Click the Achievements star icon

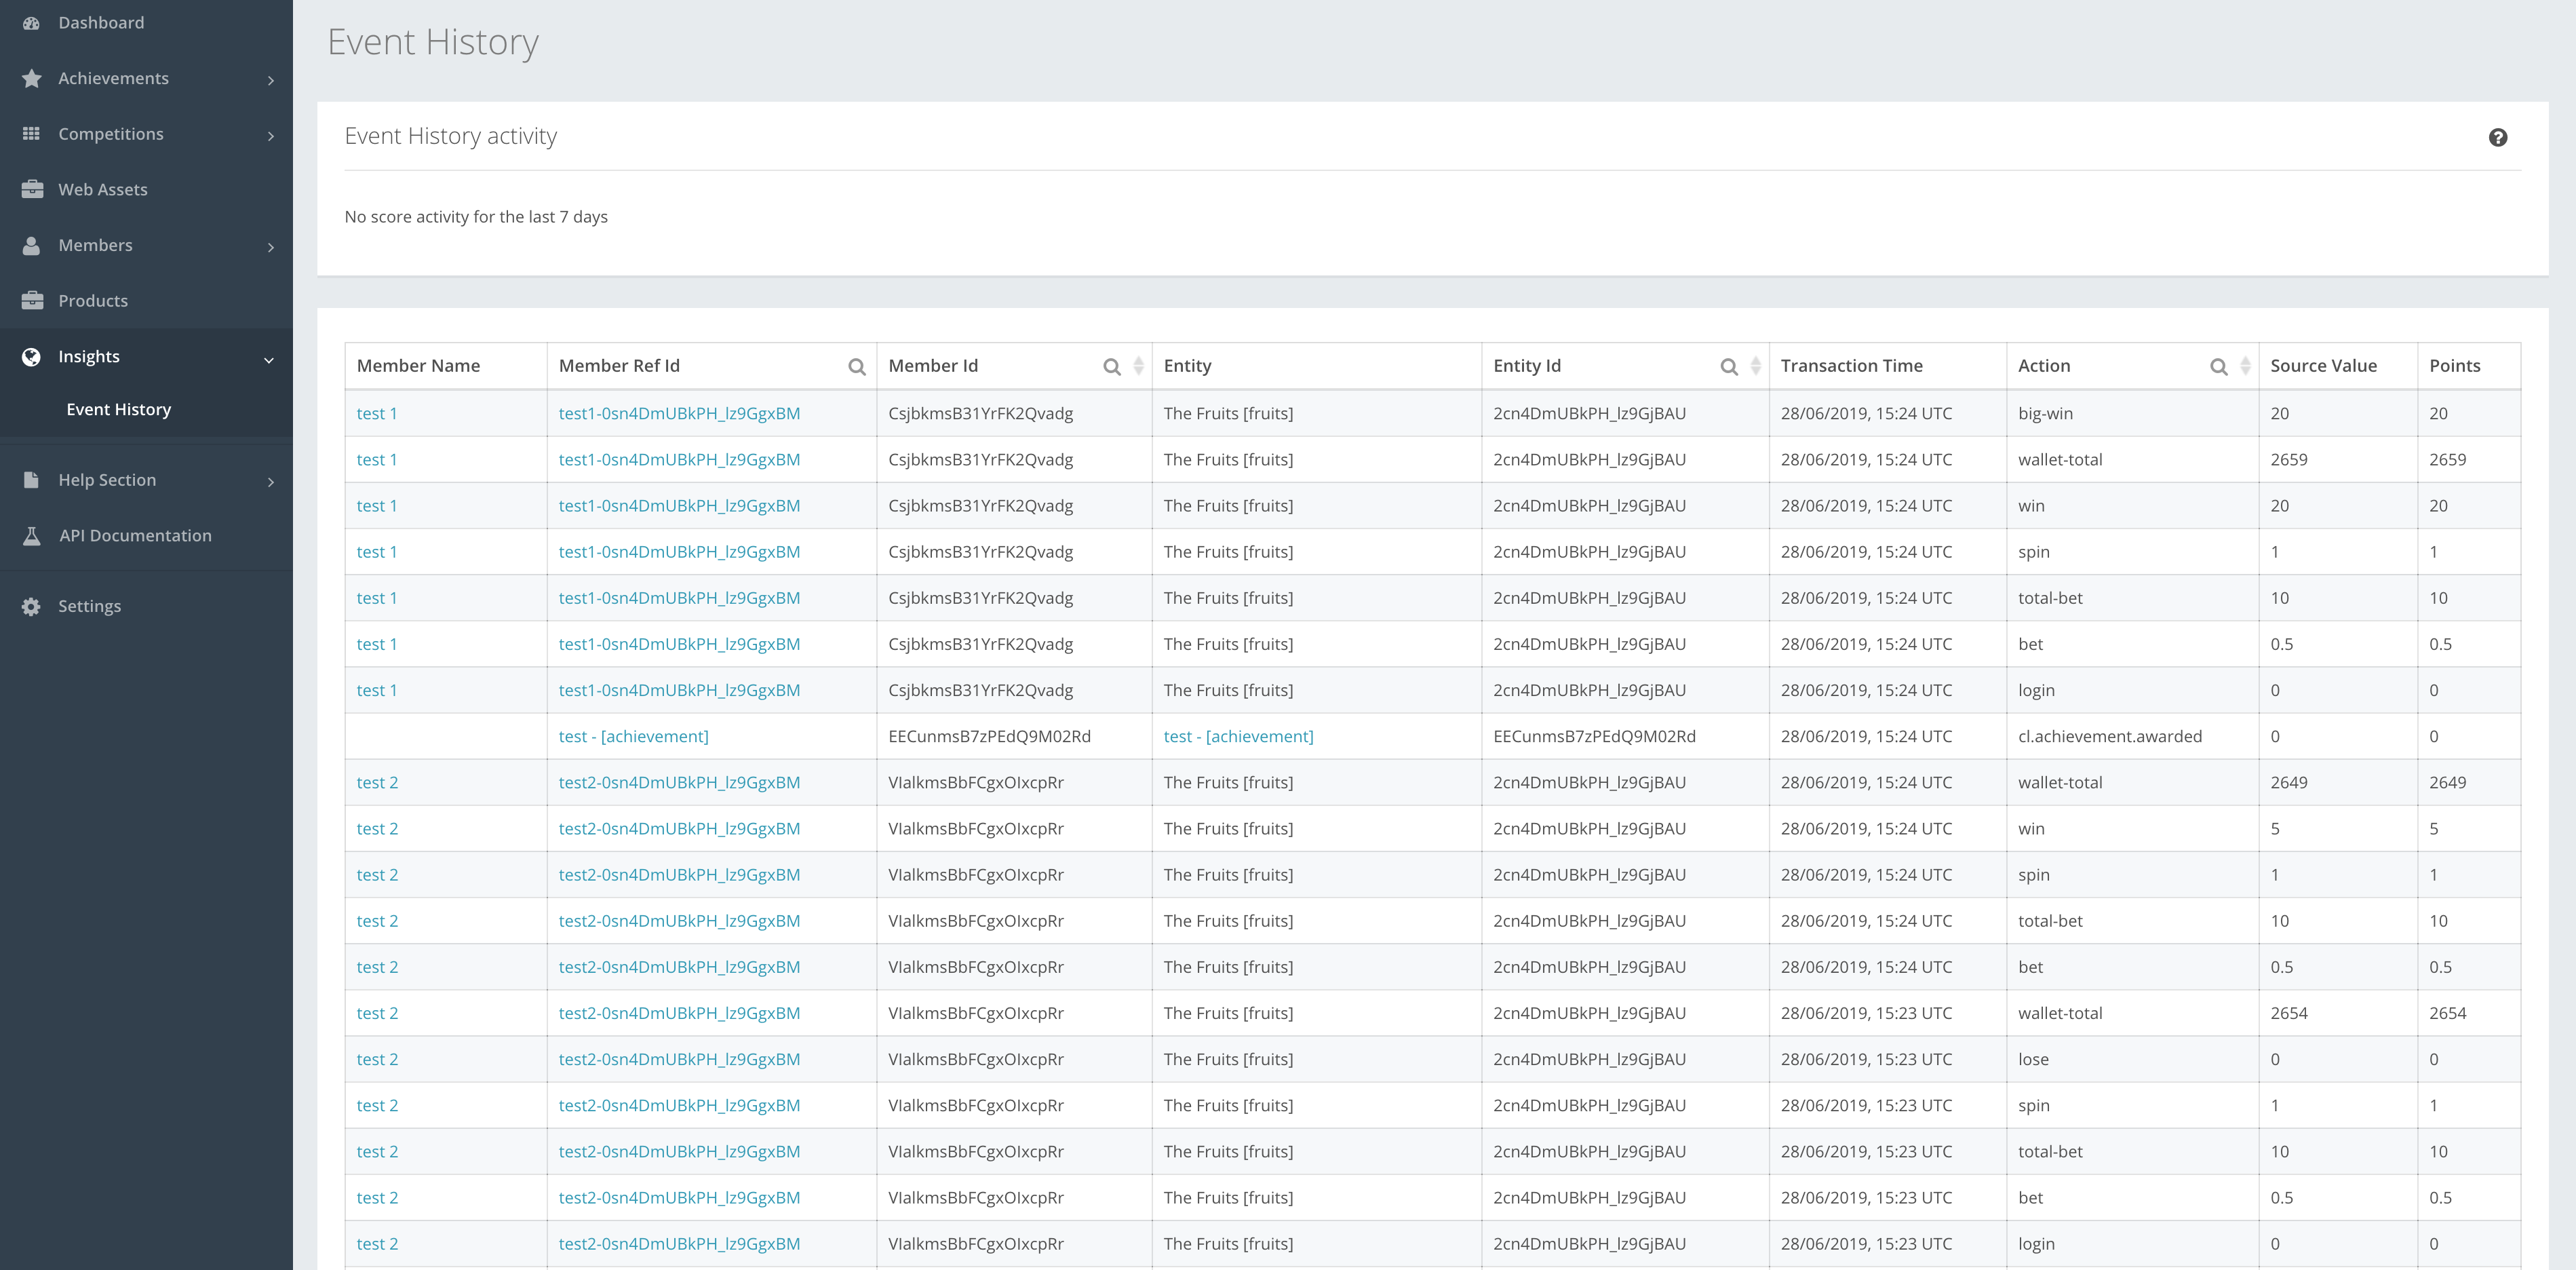point(32,78)
